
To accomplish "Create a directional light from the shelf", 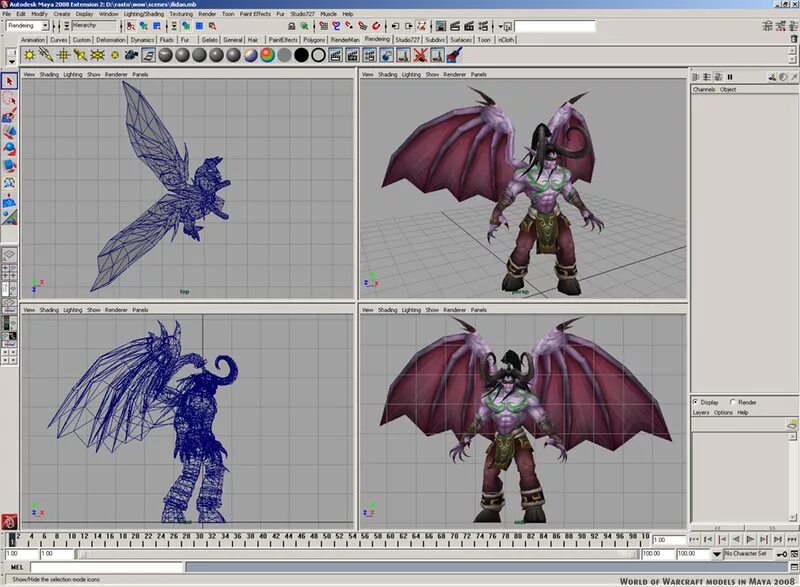I will click(x=46, y=55).
